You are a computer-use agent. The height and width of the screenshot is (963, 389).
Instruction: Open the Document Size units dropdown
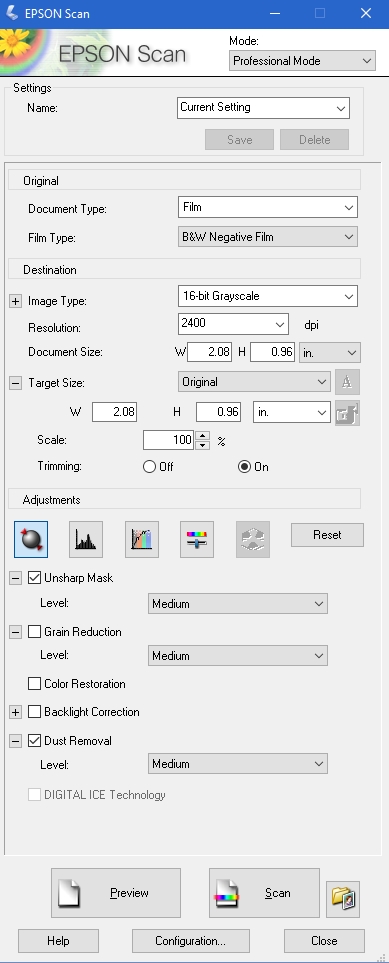click(x=329, y=353)
